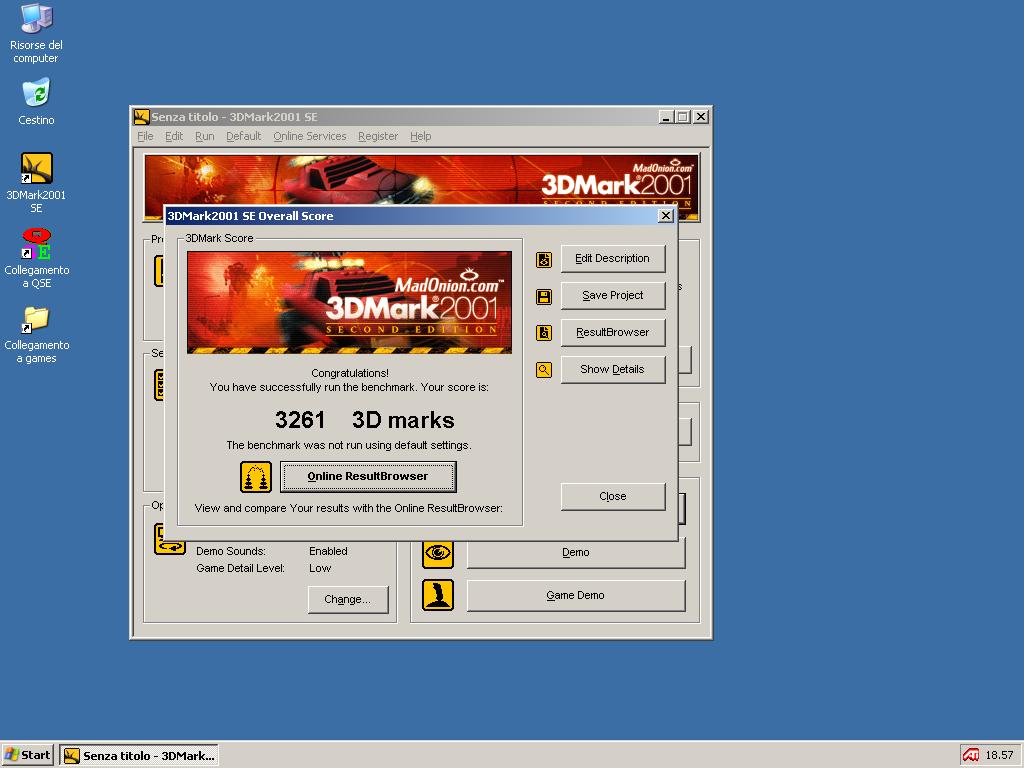The height and width of the screenshot is (768, 1024).
Task: Click the Online ResultBrowser button
Action: 368,477
